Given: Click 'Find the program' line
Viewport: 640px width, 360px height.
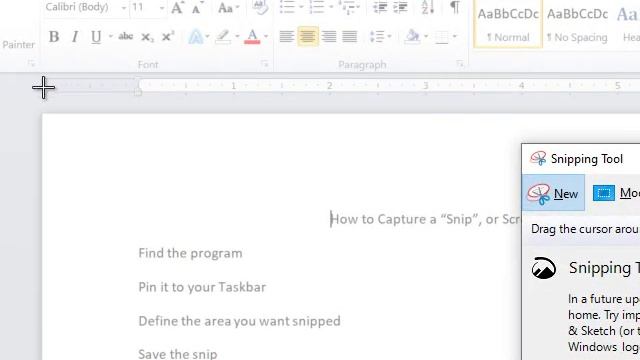Looking at the screenshot, I should click(190, 253).
